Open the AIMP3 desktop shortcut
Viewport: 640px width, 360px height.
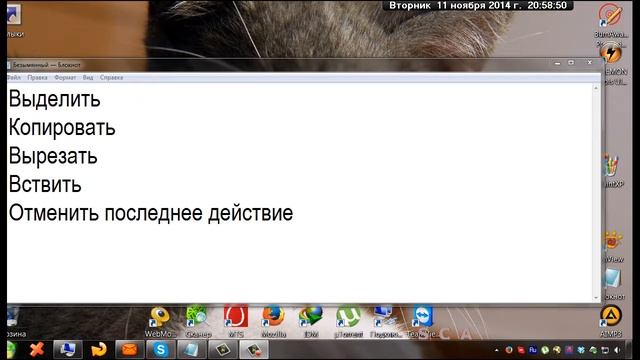tap(611, 322)
